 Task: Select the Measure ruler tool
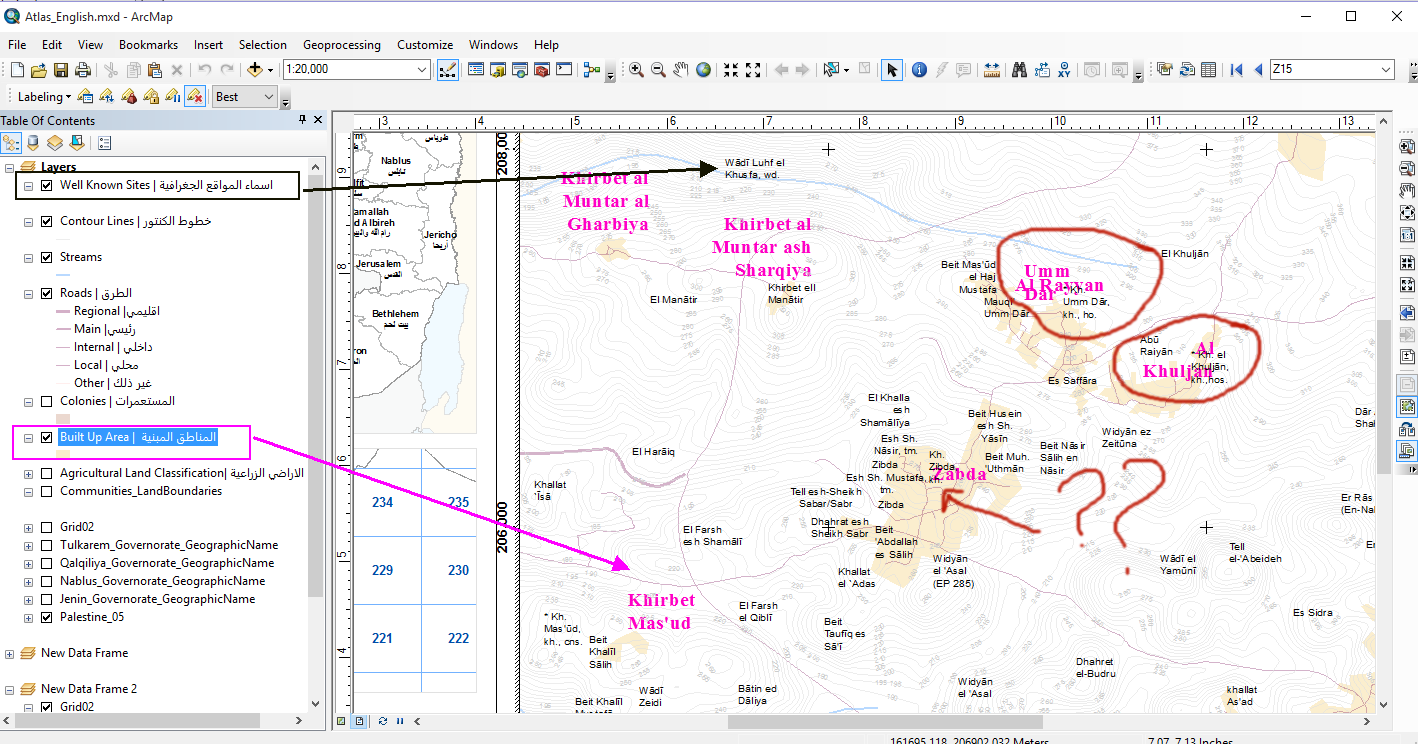coord(992,70)
